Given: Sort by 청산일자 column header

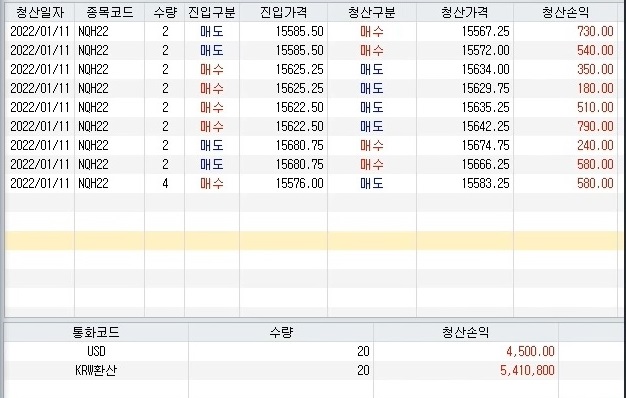Looking at the screenshot, I should 40,12.
